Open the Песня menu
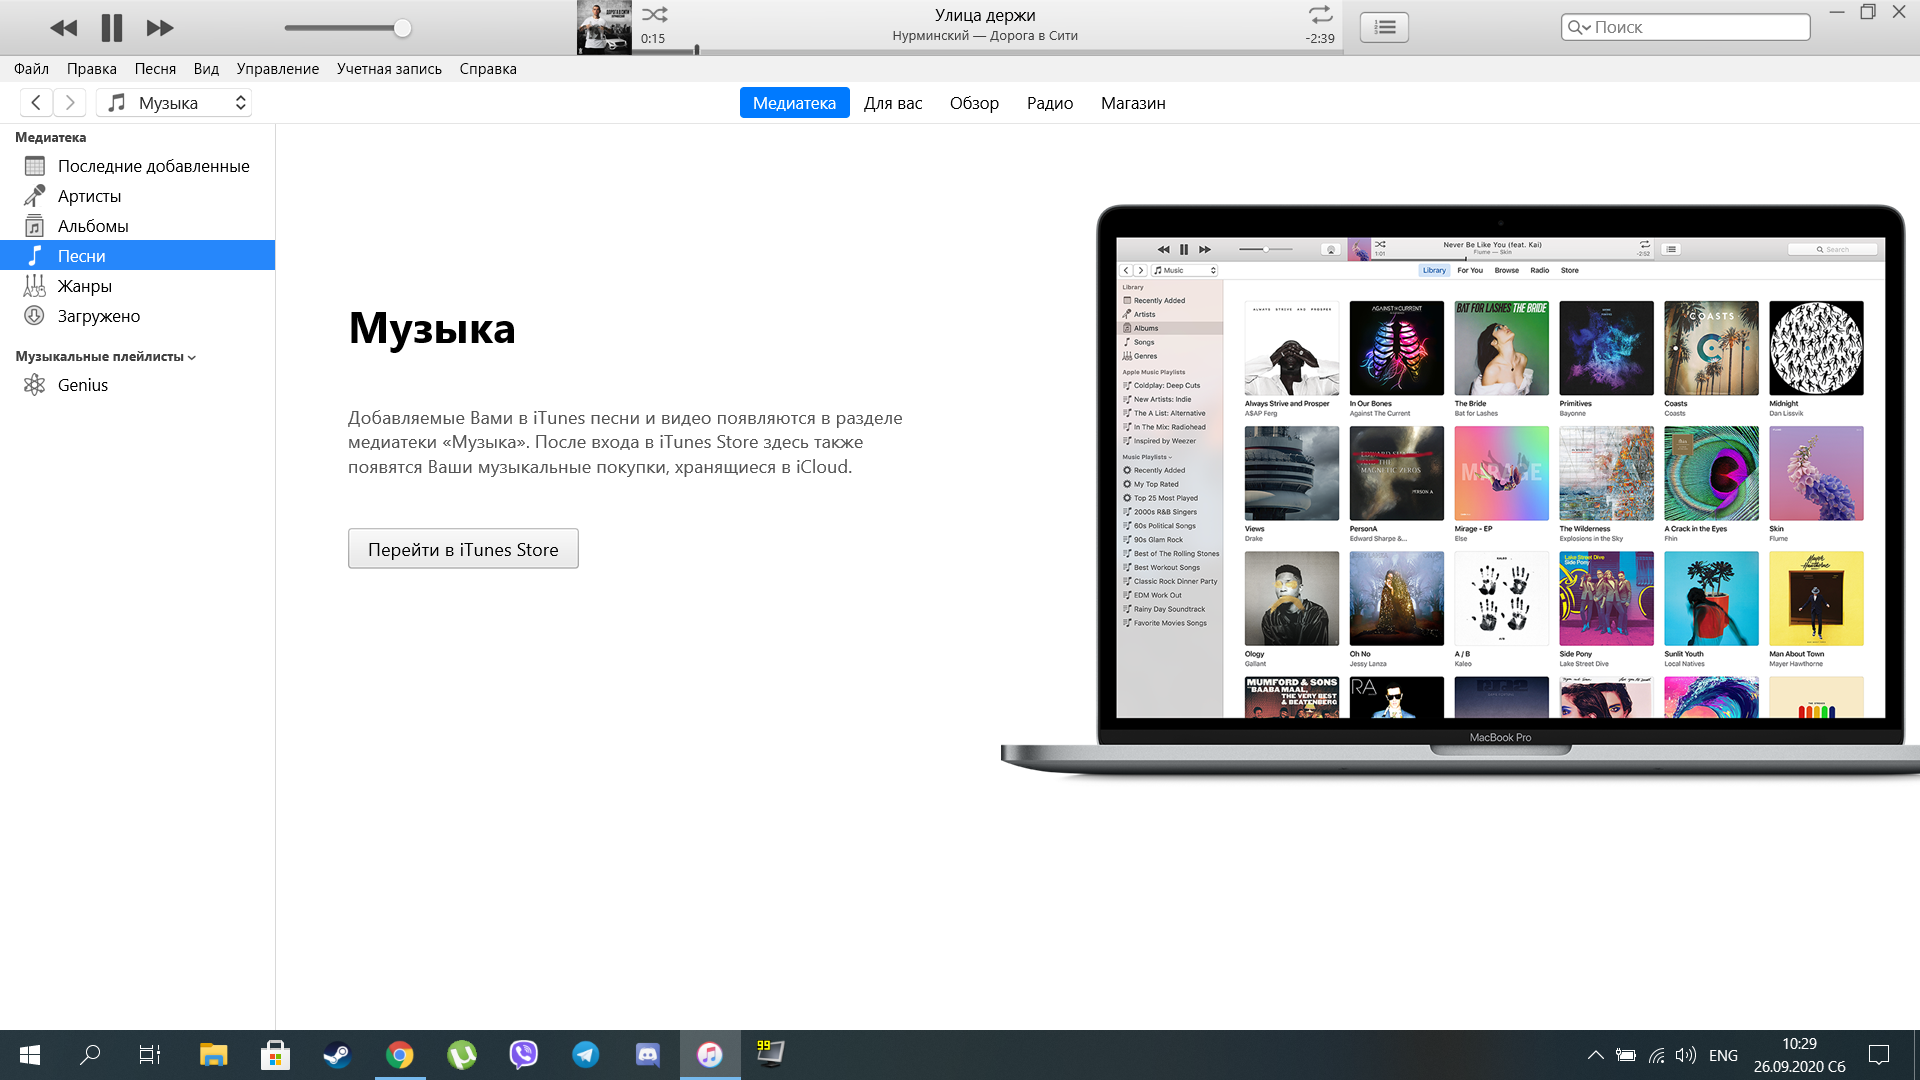This screenshot has width=1920, height=1080. 155,69
